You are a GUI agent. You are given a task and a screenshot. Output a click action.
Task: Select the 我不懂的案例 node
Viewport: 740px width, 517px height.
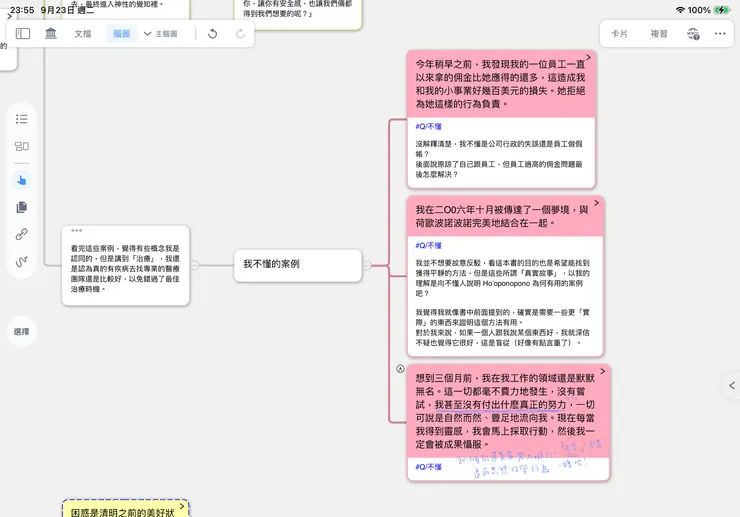298,265
